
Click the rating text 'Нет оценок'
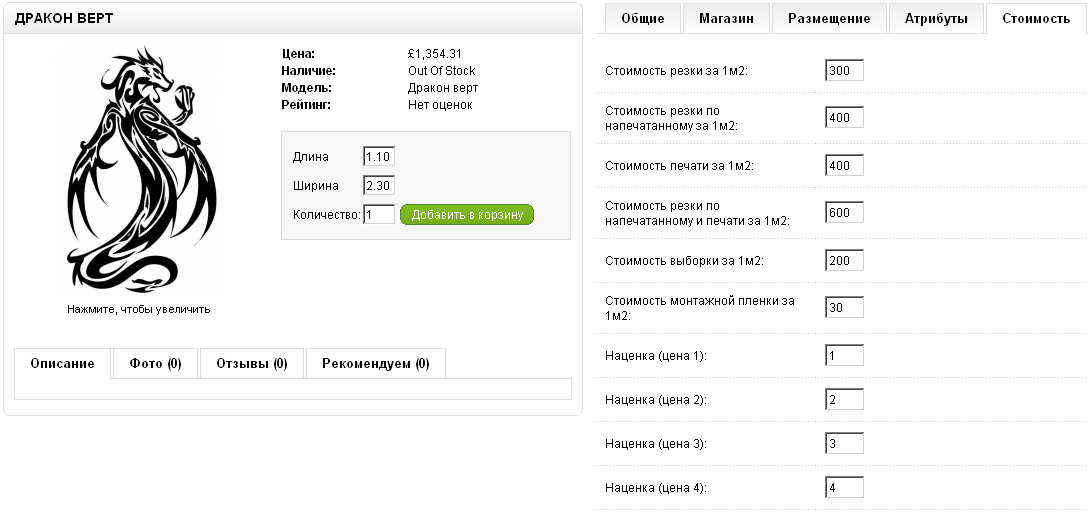point(440,105)
